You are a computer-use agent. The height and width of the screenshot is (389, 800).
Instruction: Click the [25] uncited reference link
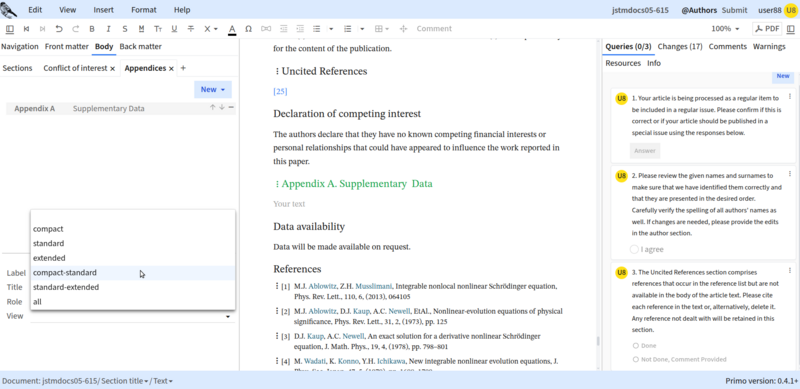[x=280, y=91]
